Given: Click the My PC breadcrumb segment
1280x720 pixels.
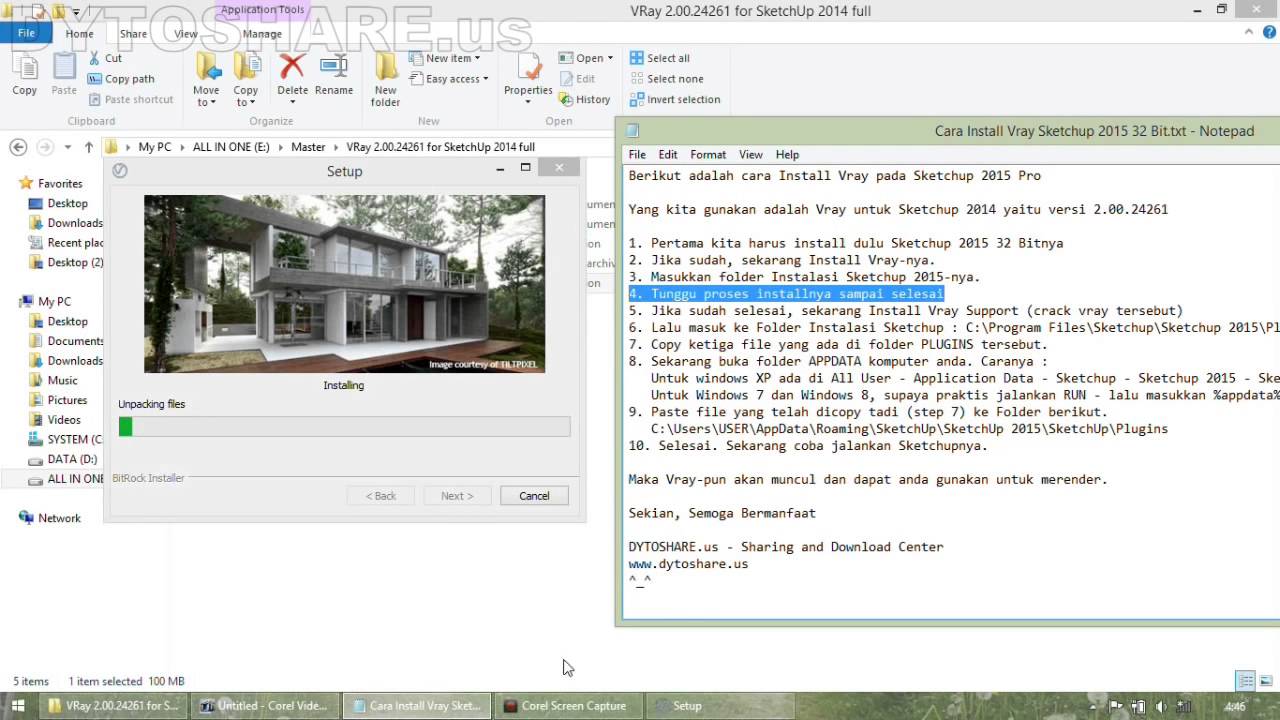Looking at the screenshot, I should pos(155,147).
